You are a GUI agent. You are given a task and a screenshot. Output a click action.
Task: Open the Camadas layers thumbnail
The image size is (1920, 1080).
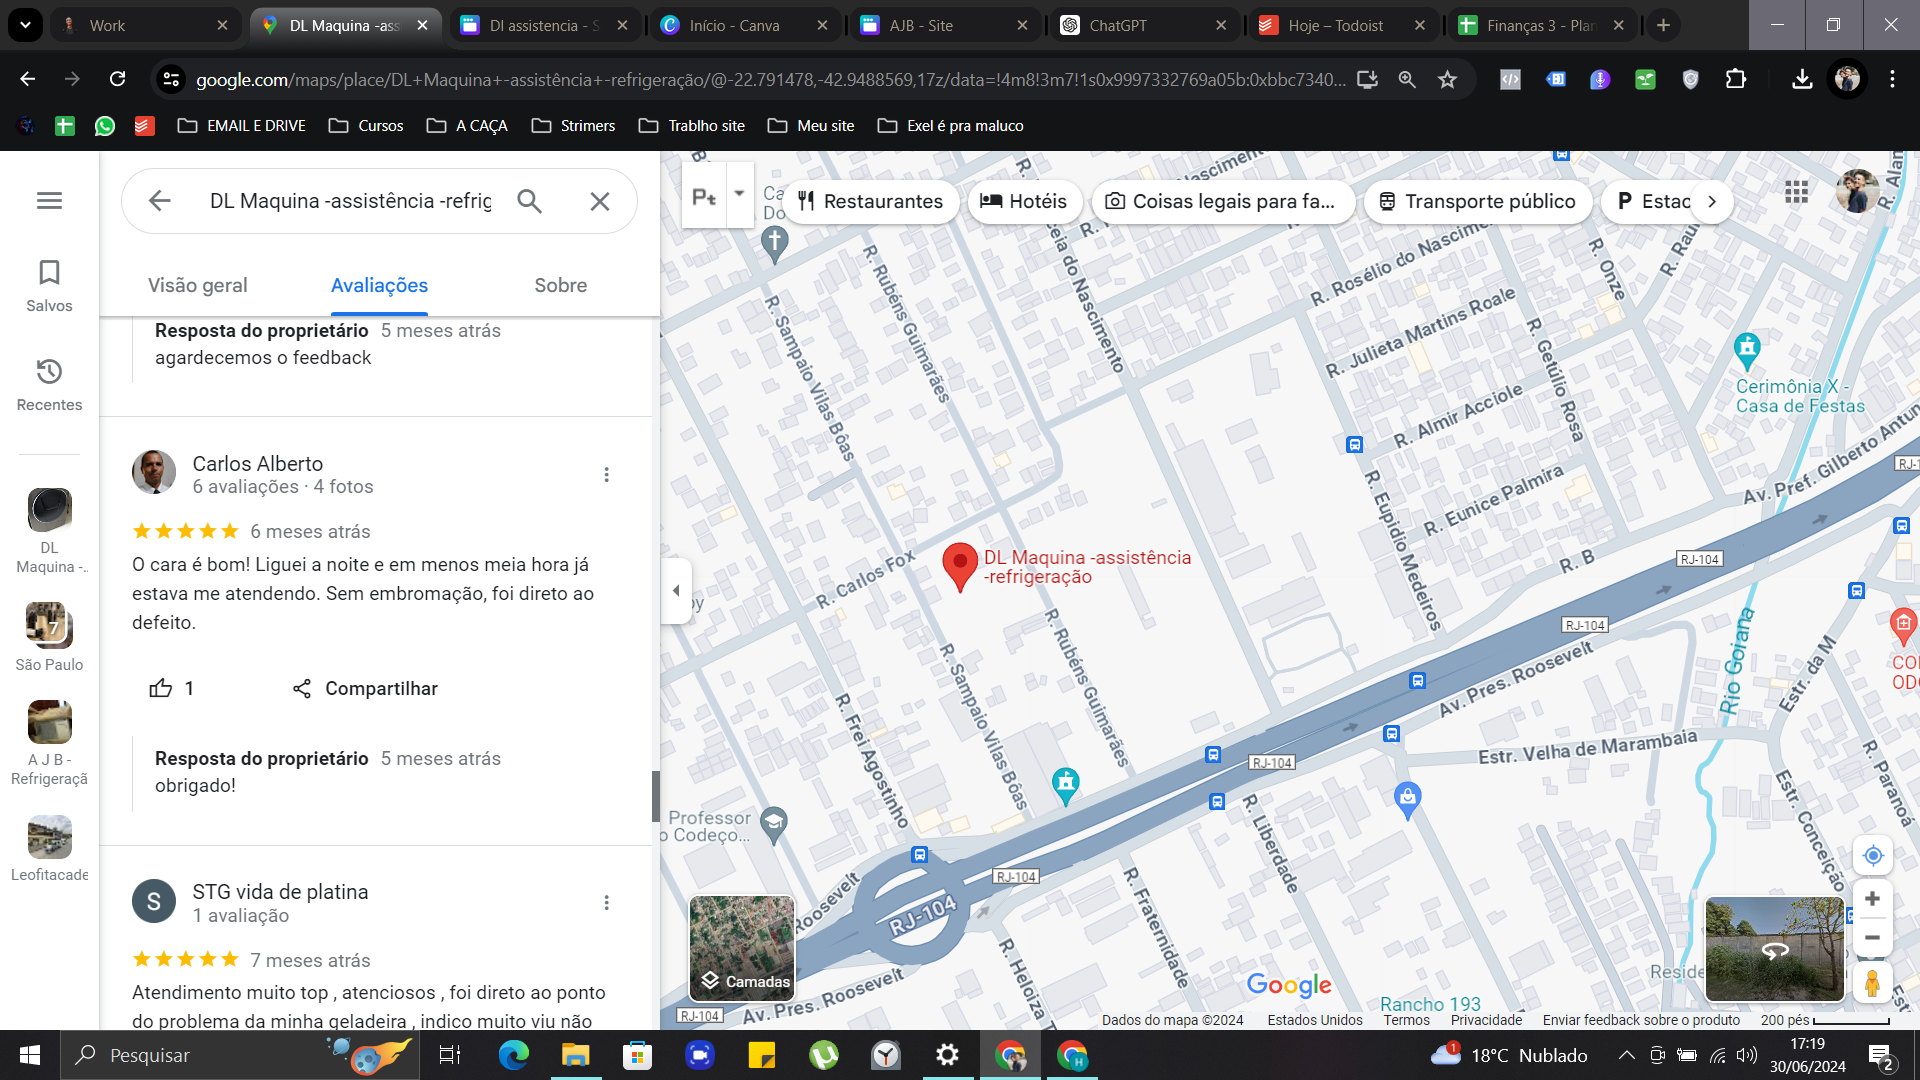pos(742,948)
